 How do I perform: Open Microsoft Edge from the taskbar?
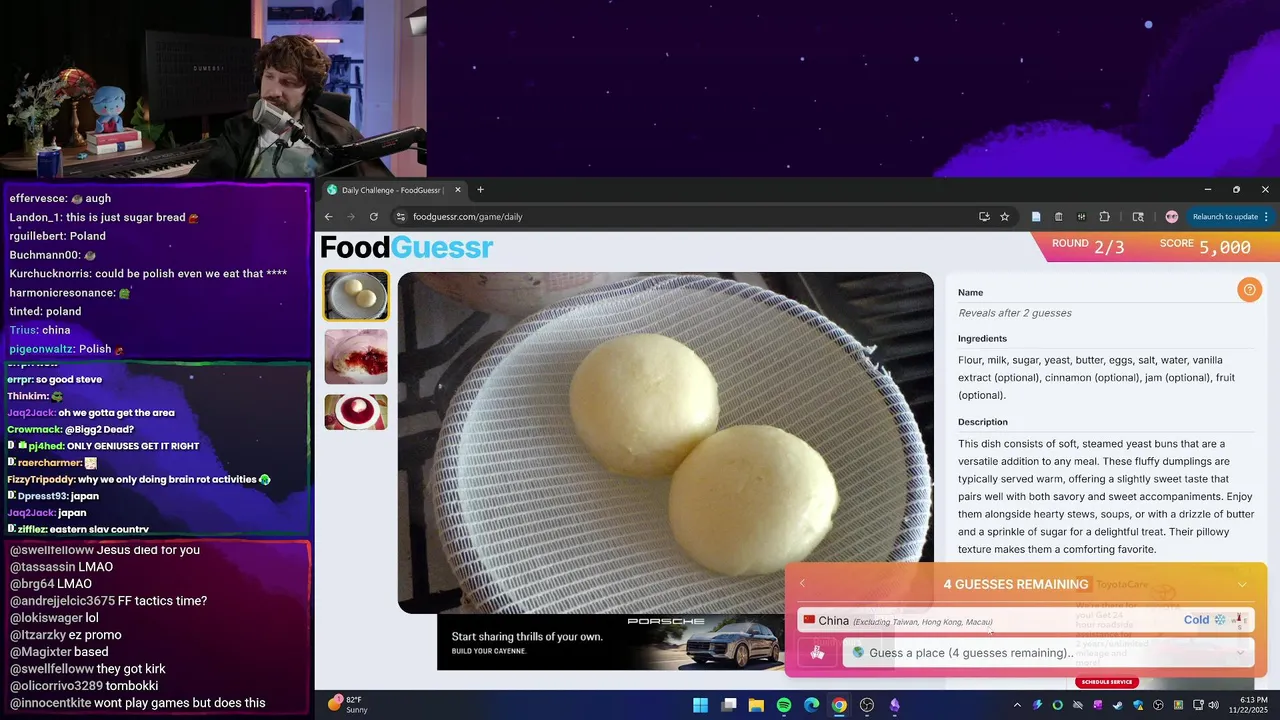pyautogui.click(x=812, y=705)
